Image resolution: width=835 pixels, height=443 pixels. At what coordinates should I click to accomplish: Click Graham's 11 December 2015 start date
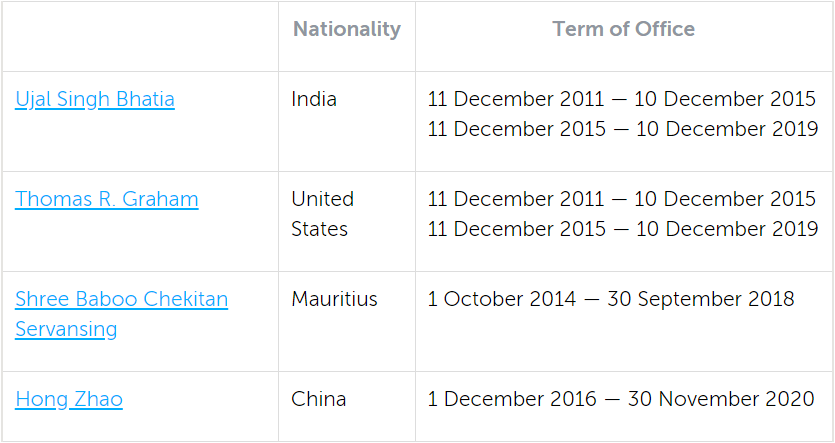click(516, 230)
